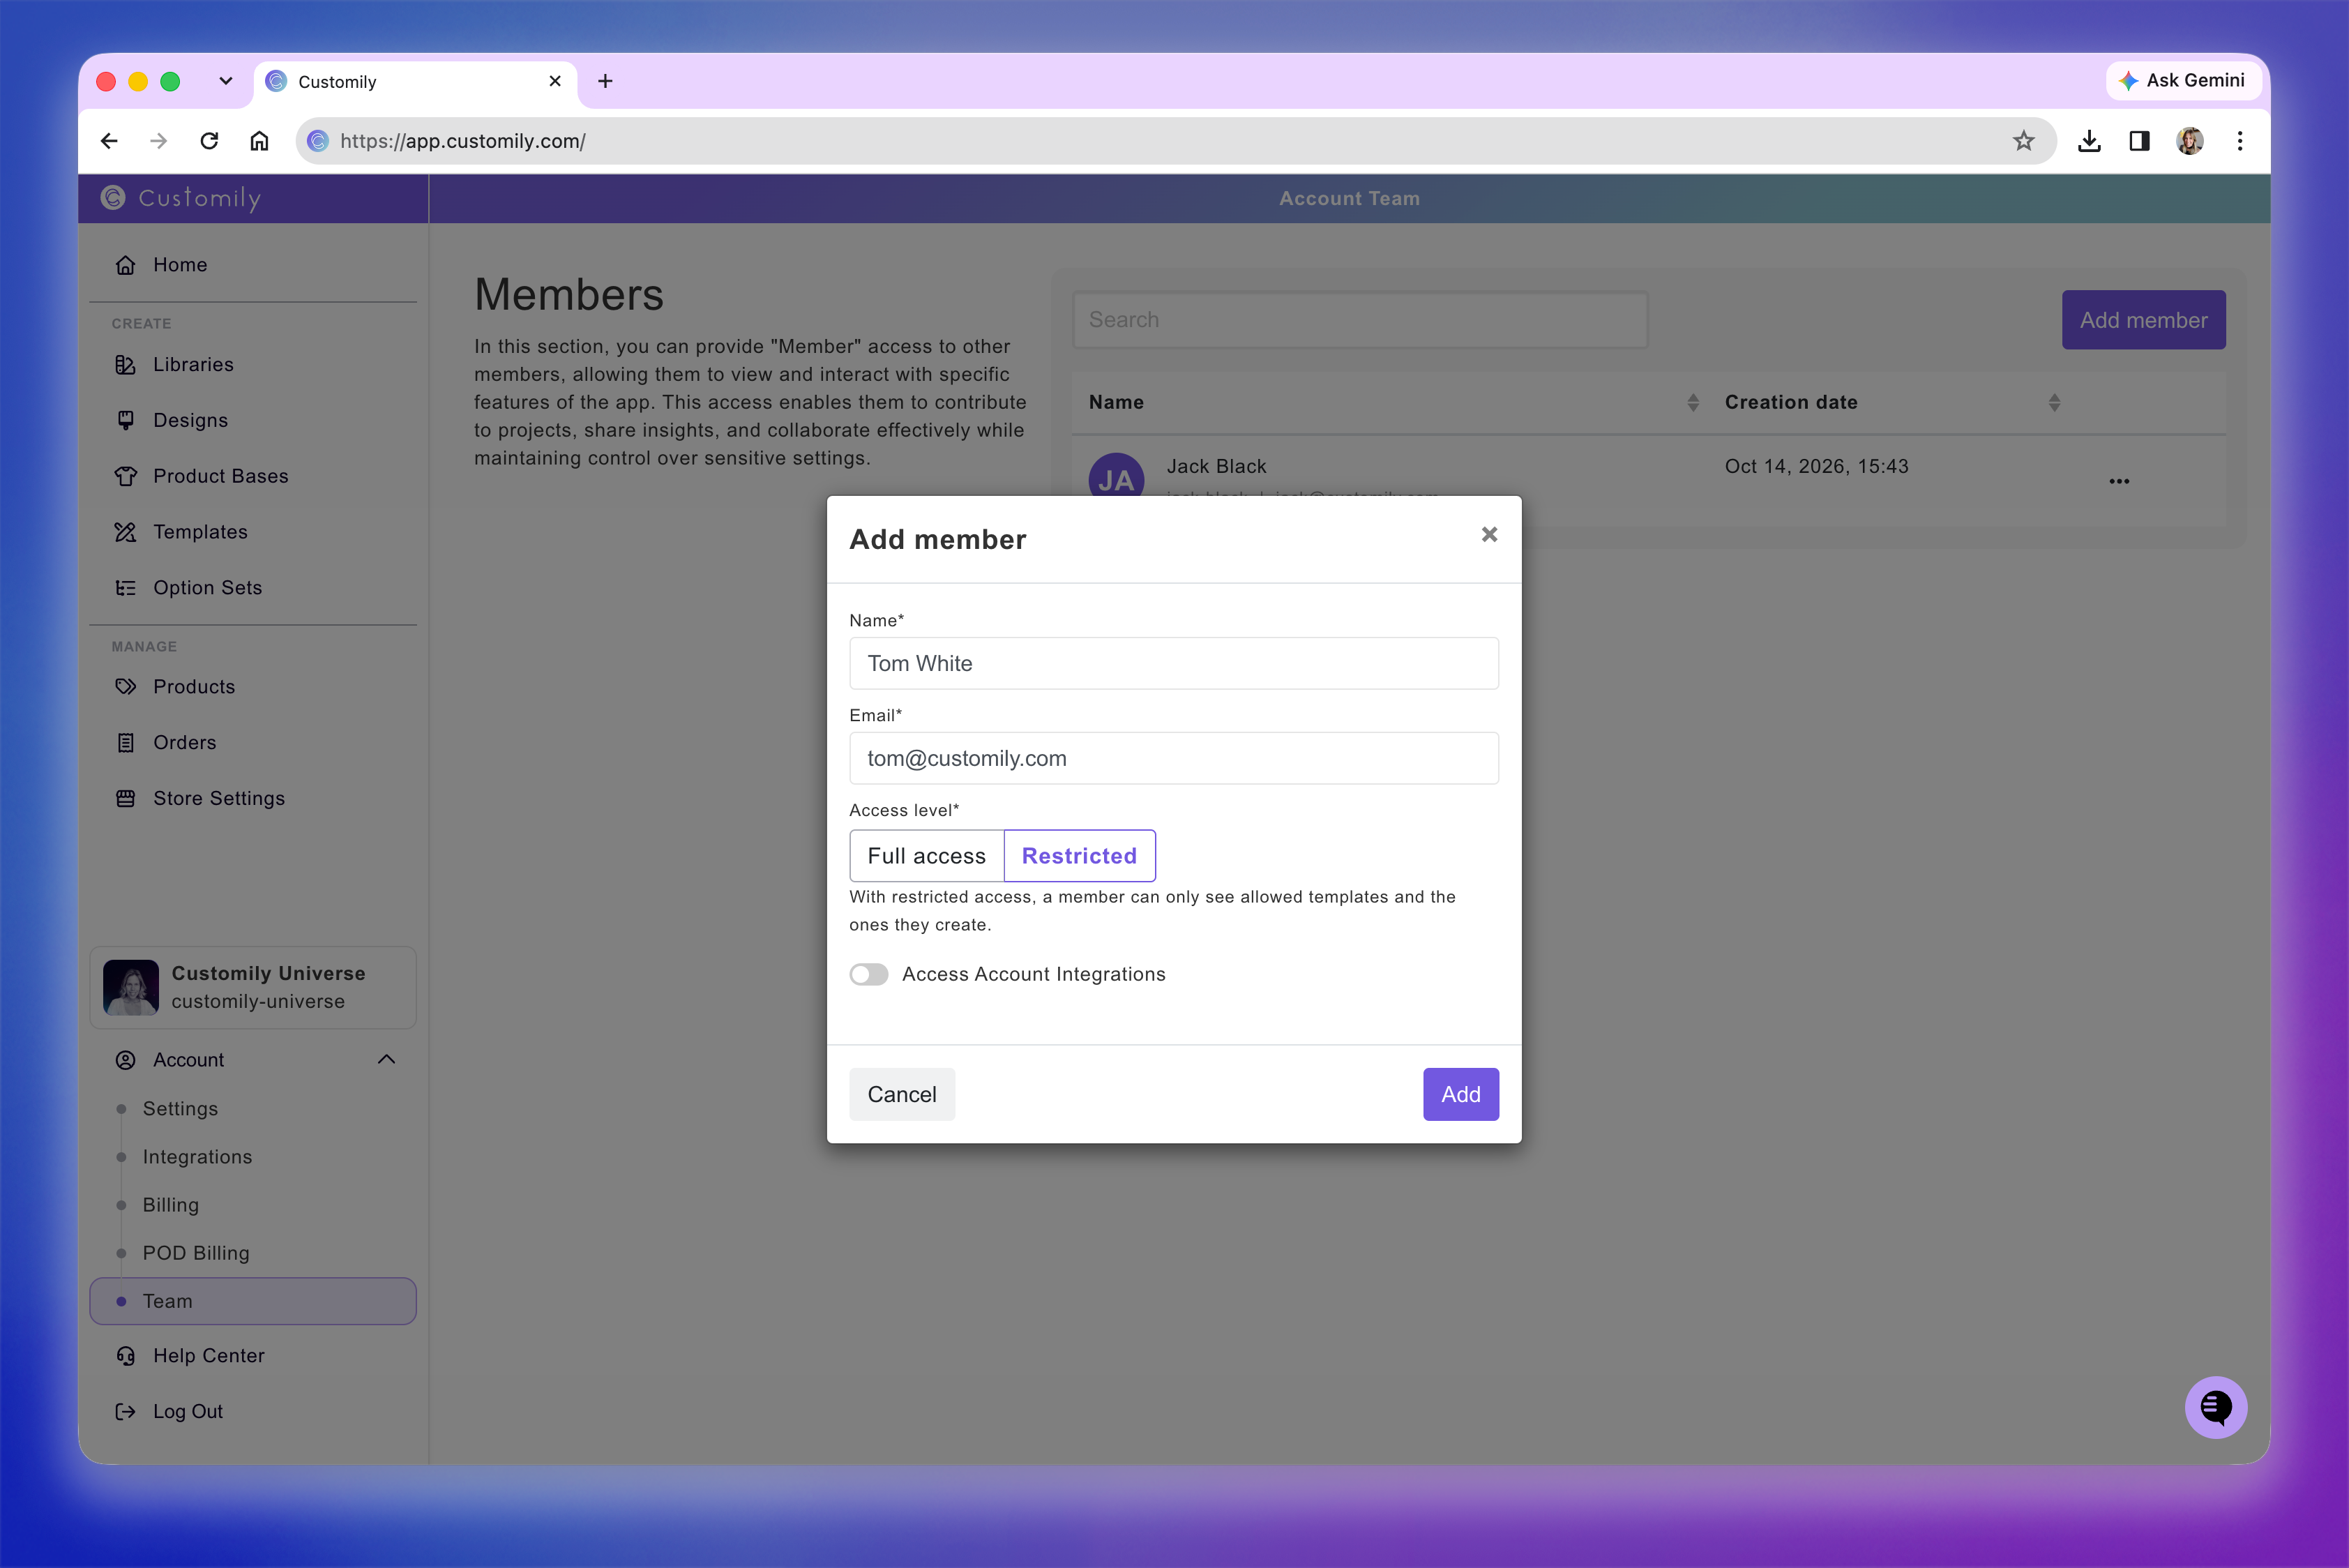Open POD Billing submenu item

[x=196, y=1253]
